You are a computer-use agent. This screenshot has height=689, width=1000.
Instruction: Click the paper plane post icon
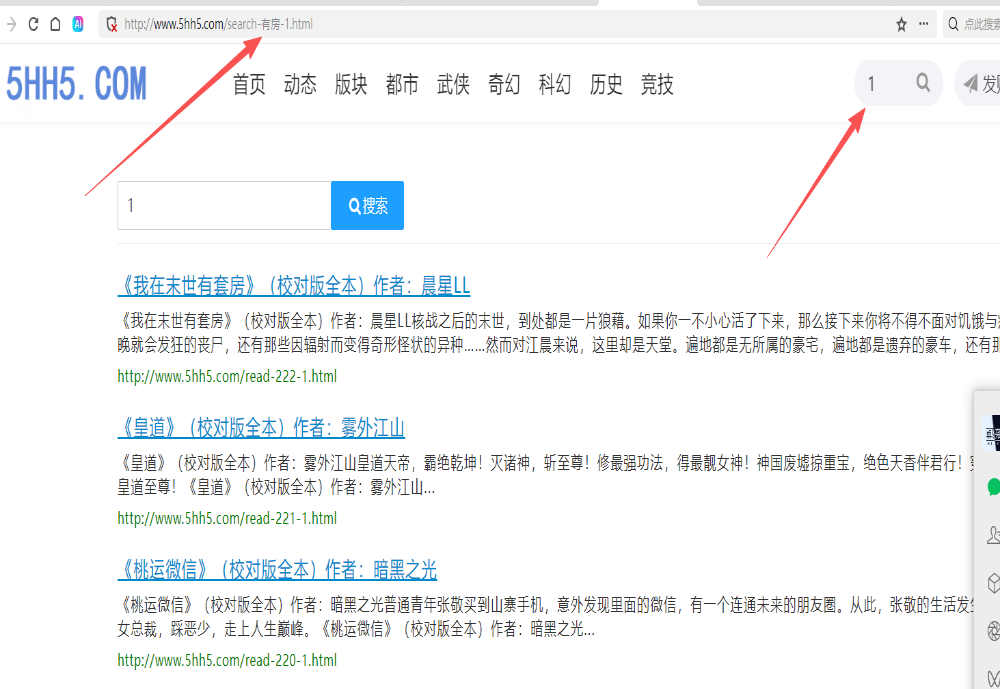click(x=970, y=84)
